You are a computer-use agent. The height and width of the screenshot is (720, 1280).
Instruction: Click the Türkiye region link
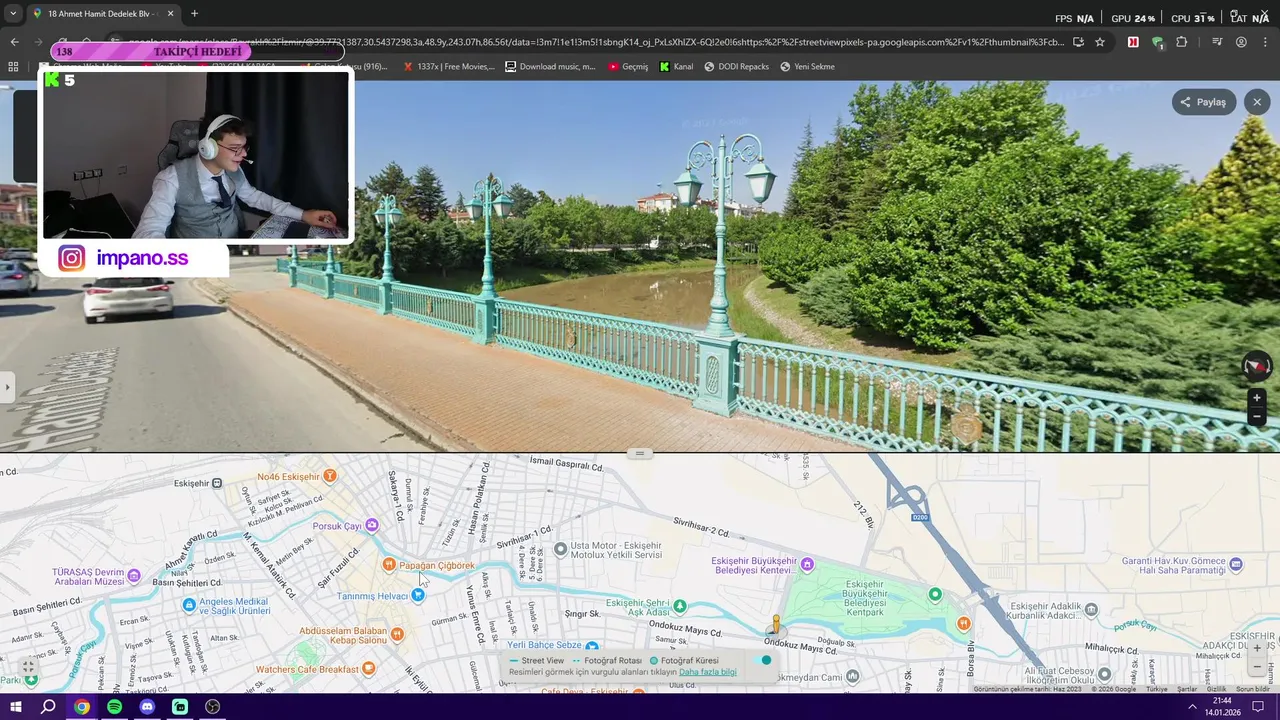pyautogui.click(x=1157, y=689)
